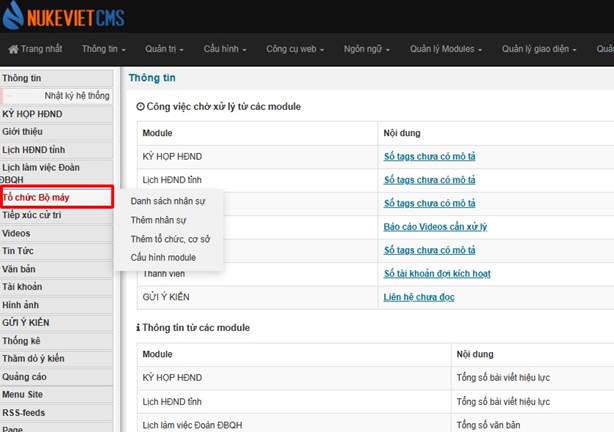Screen dimensions: 614x432
Task: Go to Trang nhất home icon
Action: pos(34,49)
